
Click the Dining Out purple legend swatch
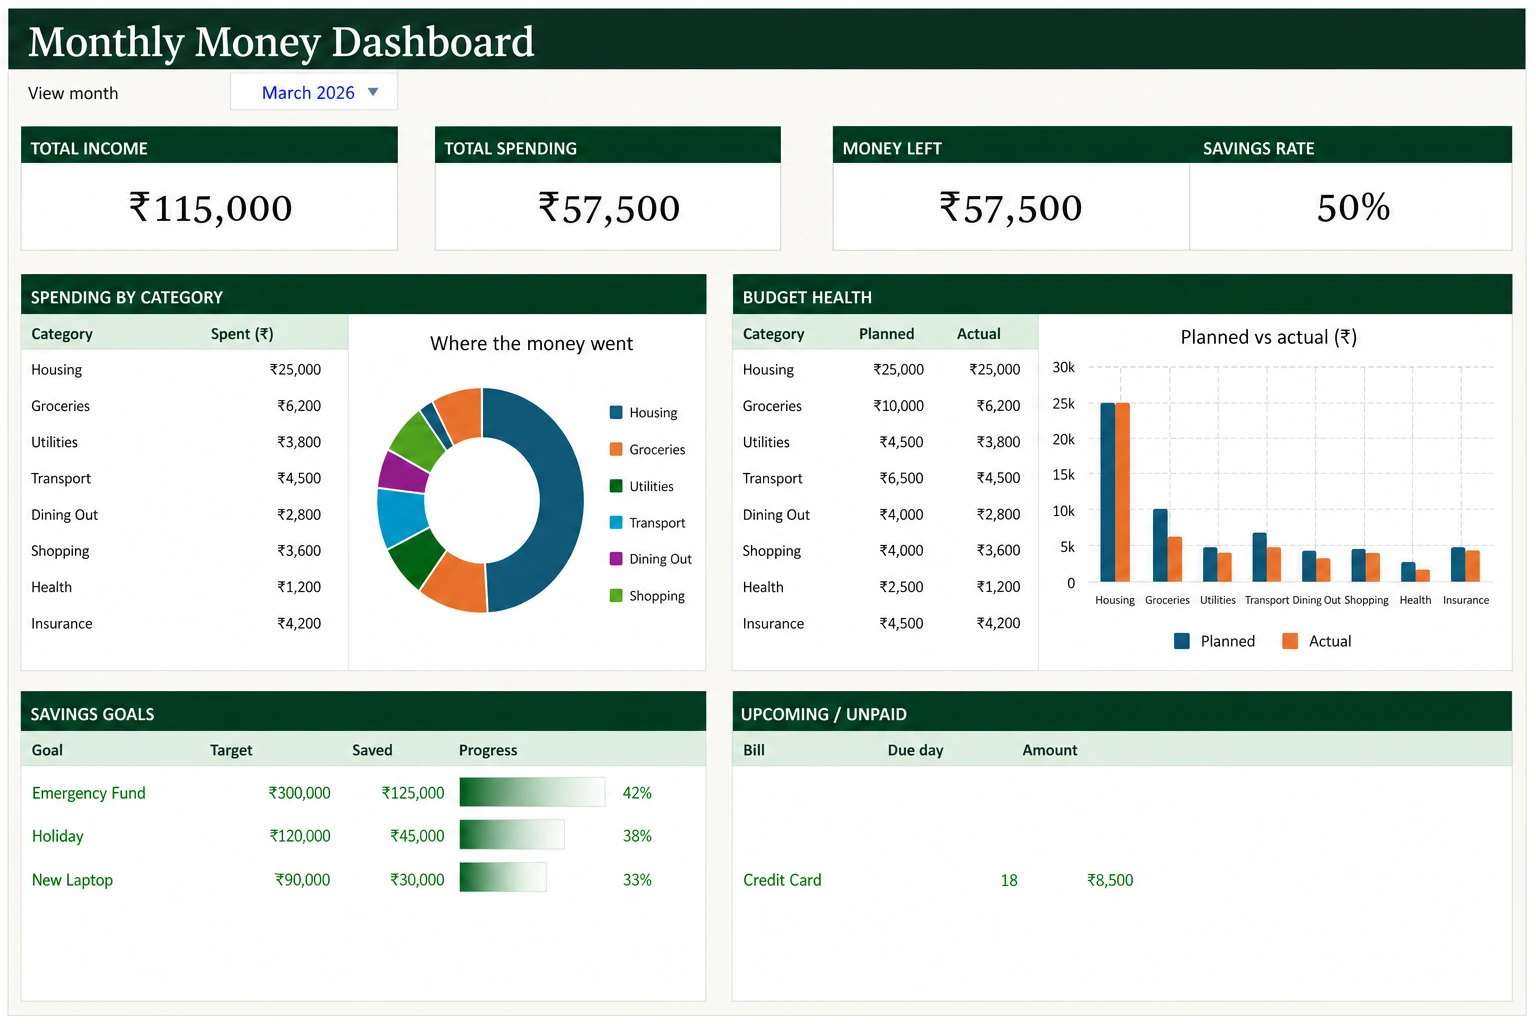pyautogui.click(x=616, y=559)
